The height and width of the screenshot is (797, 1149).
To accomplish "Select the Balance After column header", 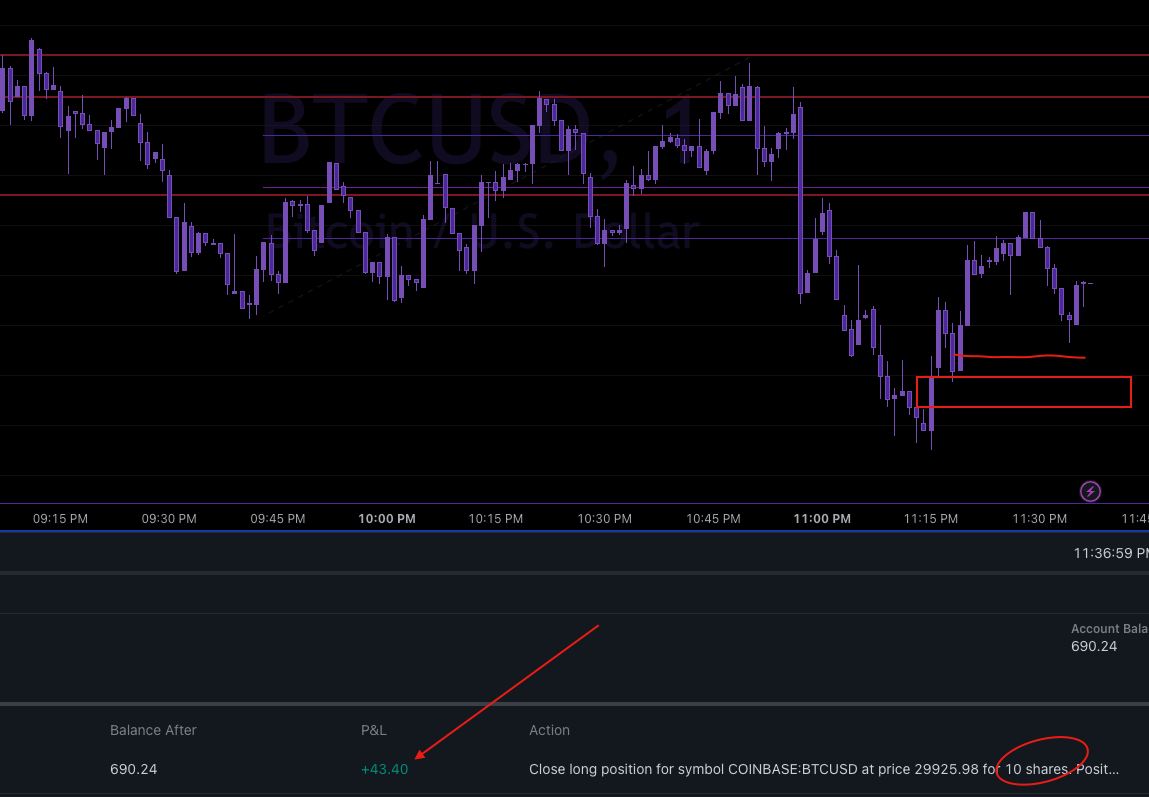I will 153,730.
